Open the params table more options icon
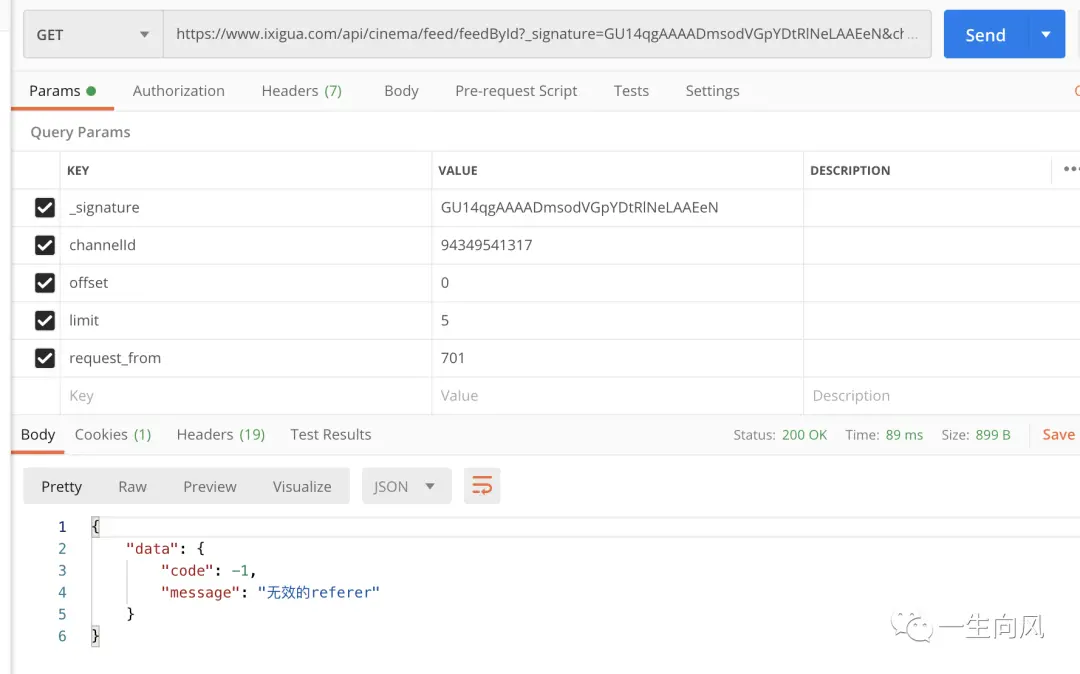 (x=1070, y=169)
